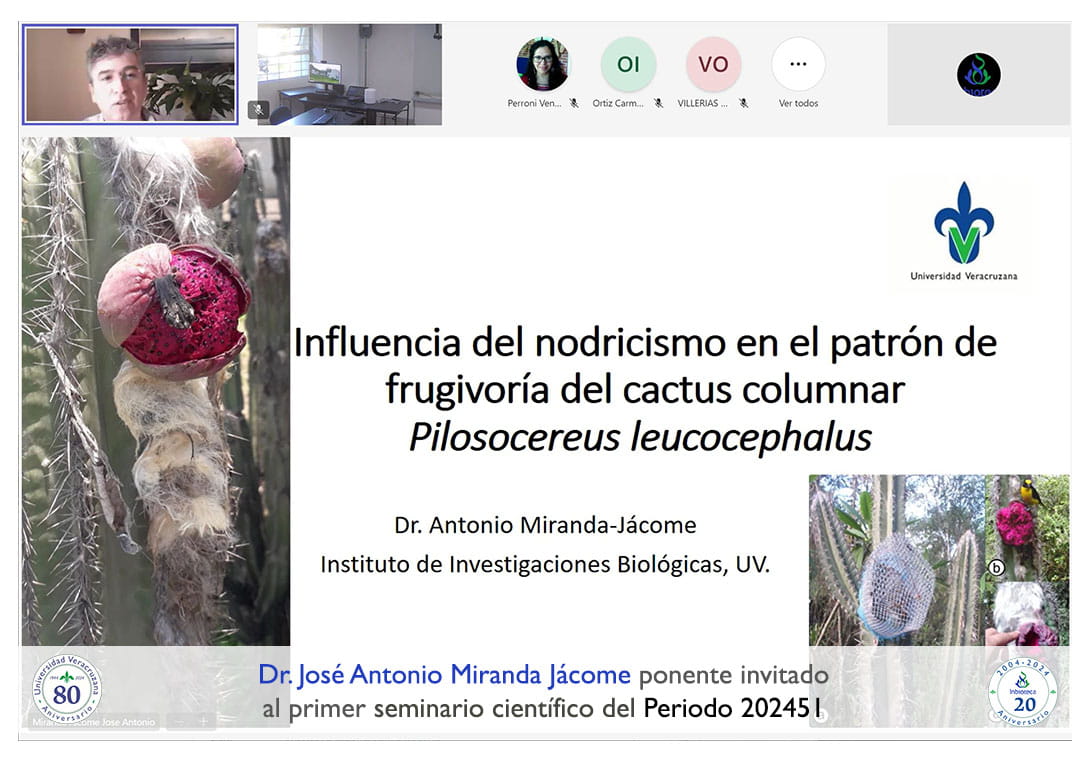Click the mute icon beside Perroni Ven
This screenshot has height=760, width=1090.
click(x=574, y=103)
